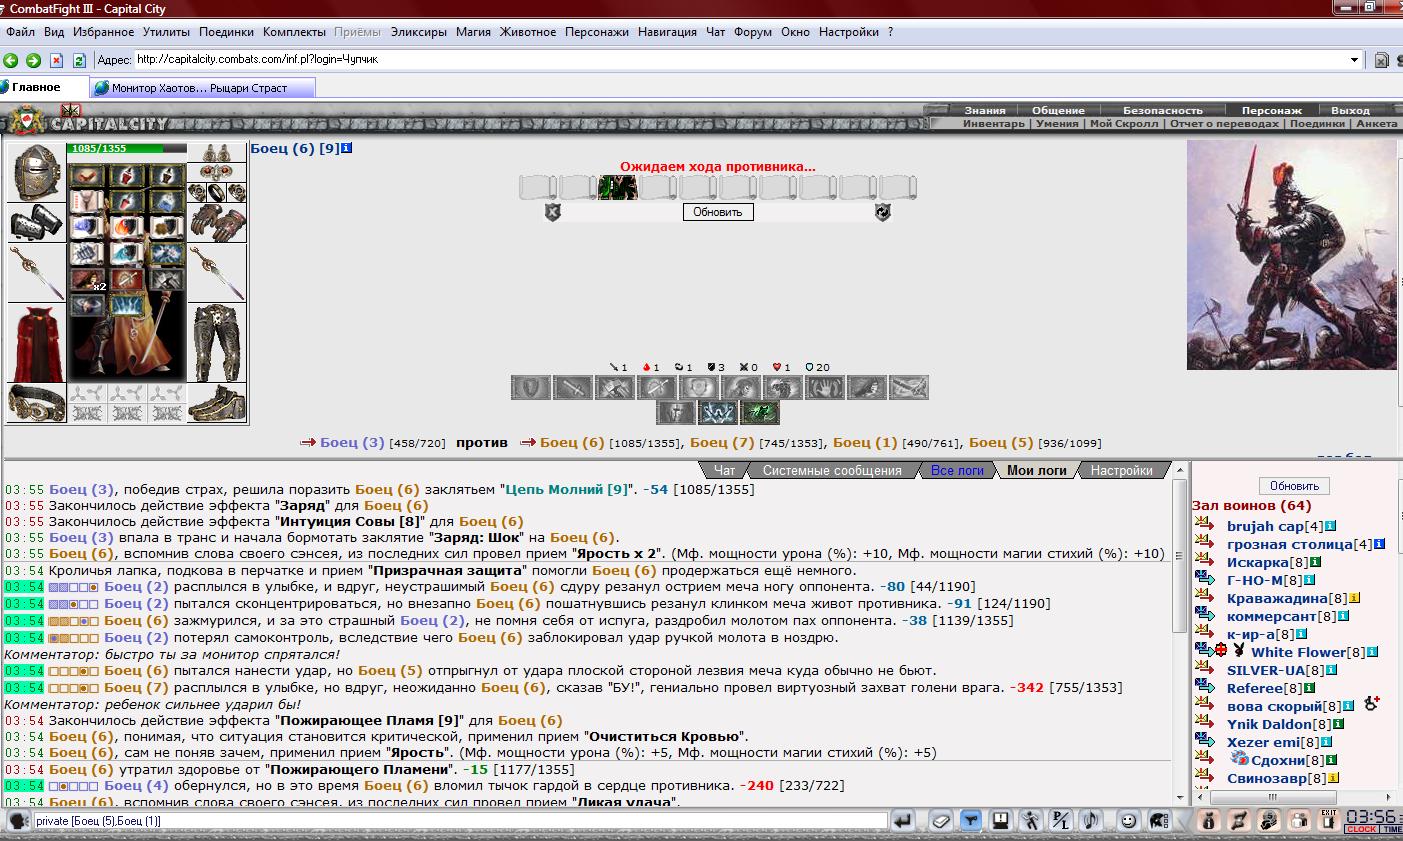This screenshot has width=1403, height=841.
Task: Toggle the P/L button
Action: [1062, 821]
